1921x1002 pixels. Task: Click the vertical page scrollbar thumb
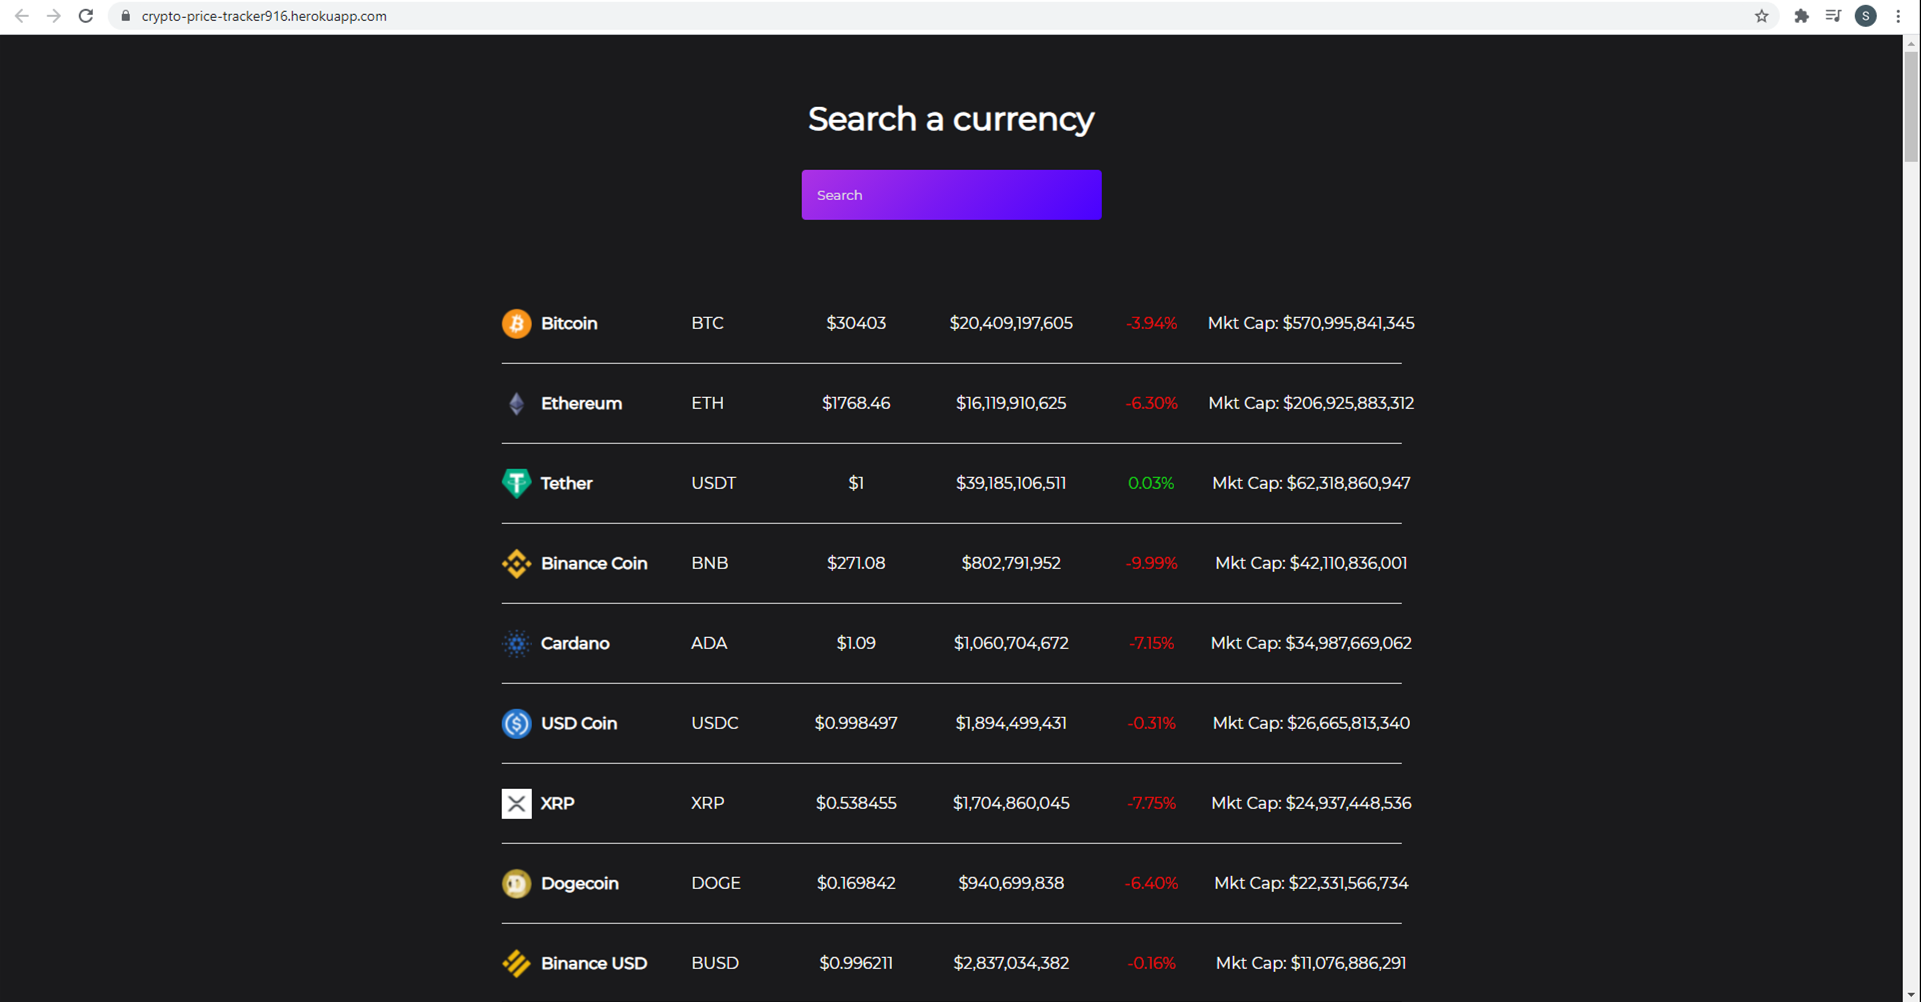[1911, 106]
